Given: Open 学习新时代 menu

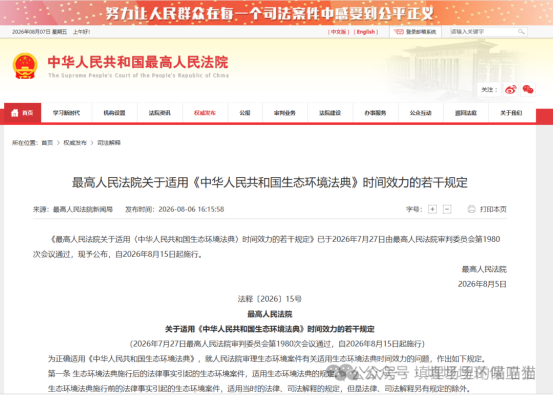Looking at the screenshot, I should tap(66, 113).
